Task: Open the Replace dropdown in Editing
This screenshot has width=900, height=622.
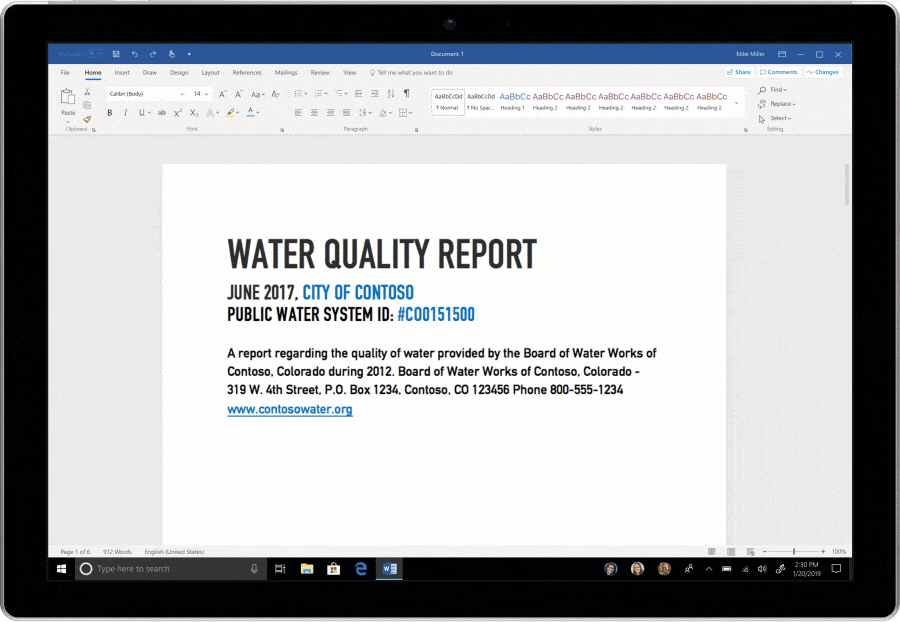Action: (x=781, y=104)
